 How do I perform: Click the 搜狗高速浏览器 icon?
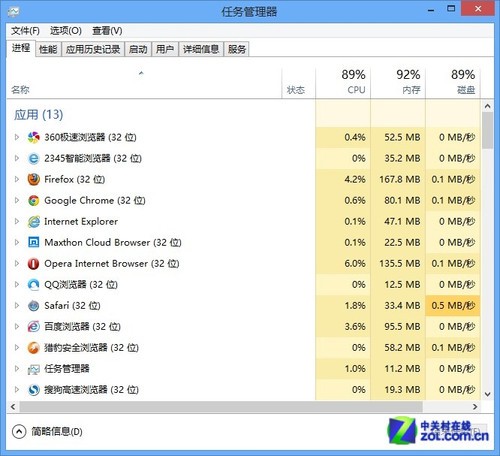coord(33,390)
